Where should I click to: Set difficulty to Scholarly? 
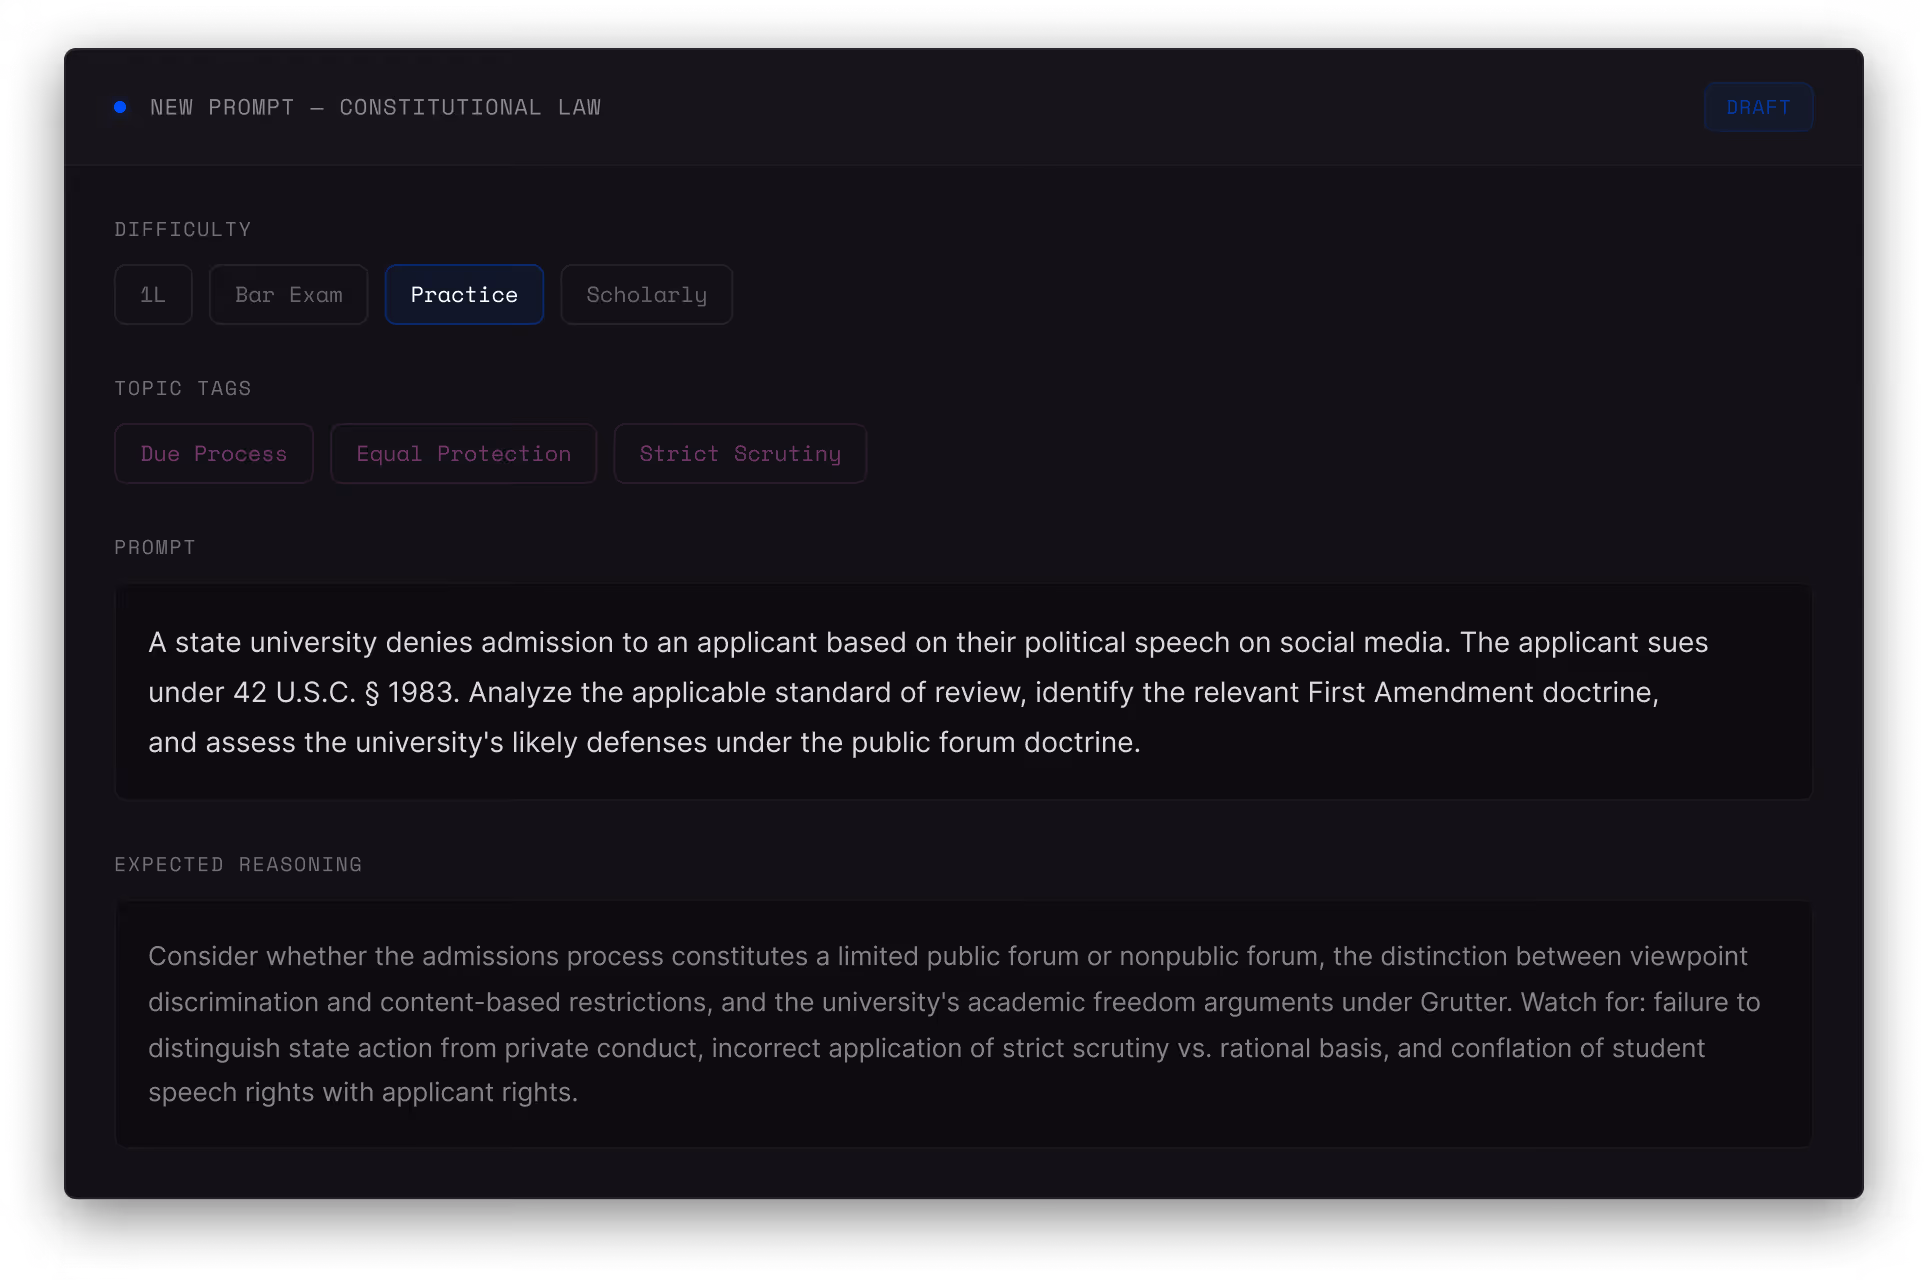point(646,295)
